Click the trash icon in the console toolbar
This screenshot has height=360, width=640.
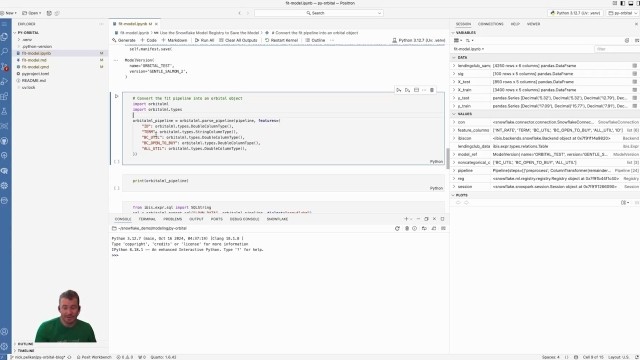click(407, 229)
